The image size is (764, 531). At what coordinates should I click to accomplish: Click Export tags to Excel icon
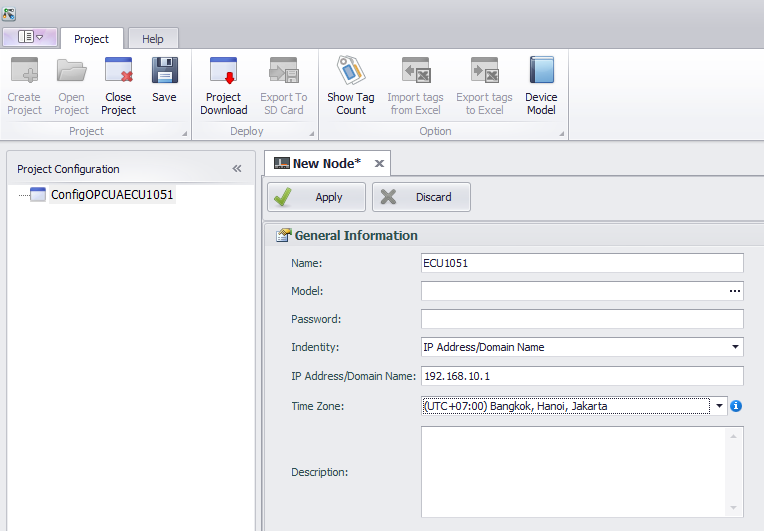click(484, 71)
